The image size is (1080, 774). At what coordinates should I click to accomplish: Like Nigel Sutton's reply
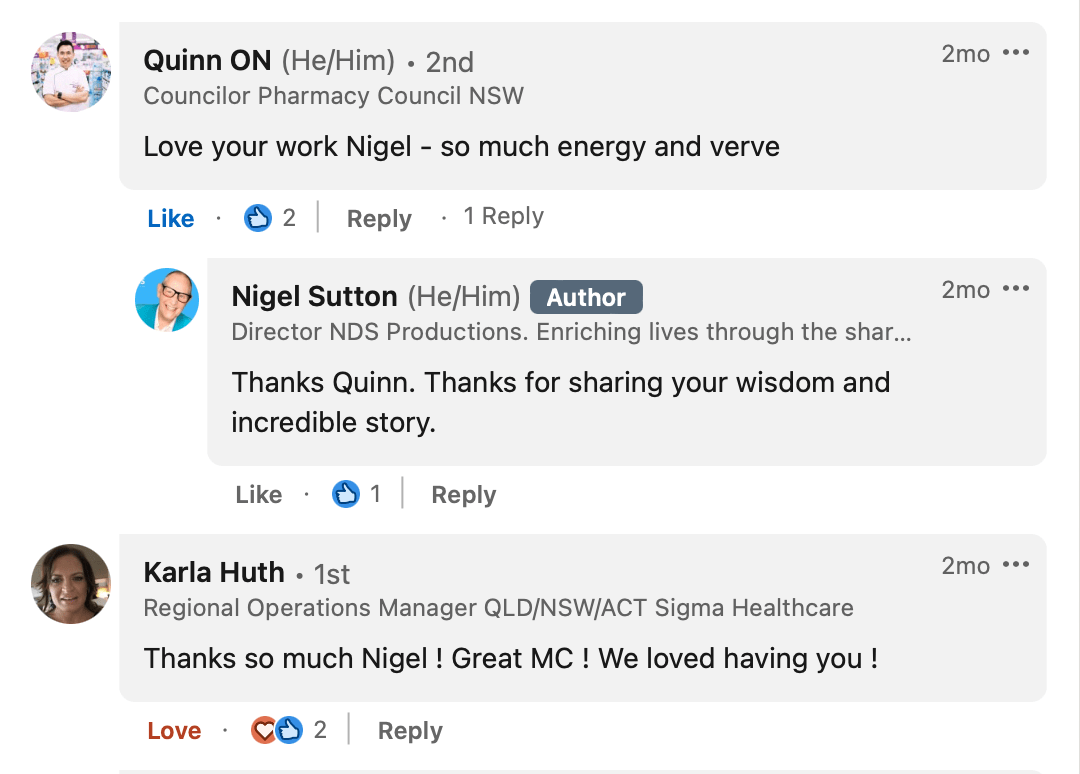[x=259, y=494]
